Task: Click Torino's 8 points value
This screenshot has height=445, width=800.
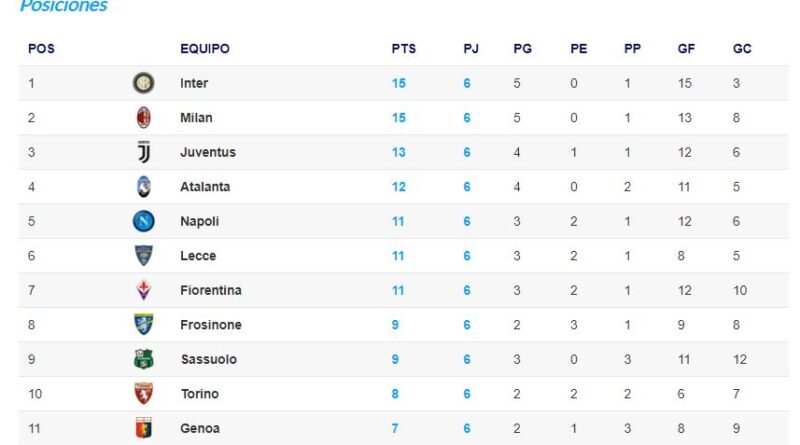Action: [395, 394]
